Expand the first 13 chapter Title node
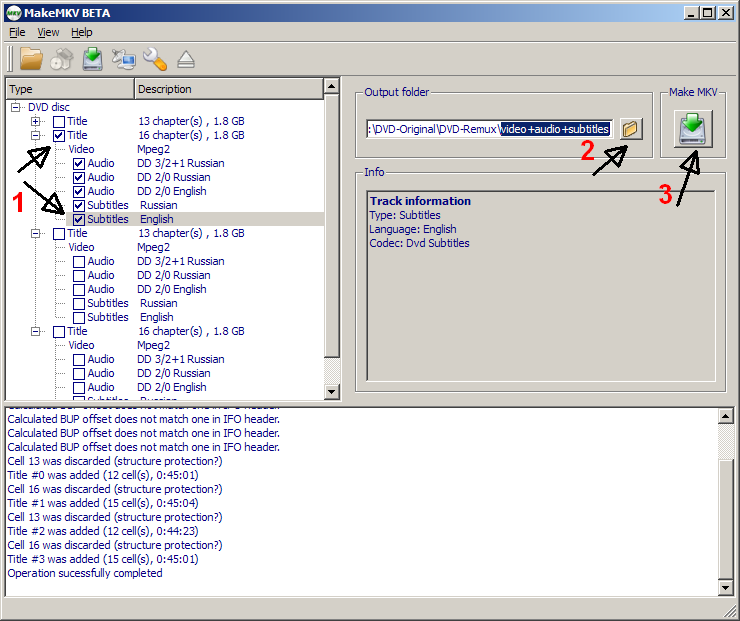740x621 pixels. (x=35, y=122)
